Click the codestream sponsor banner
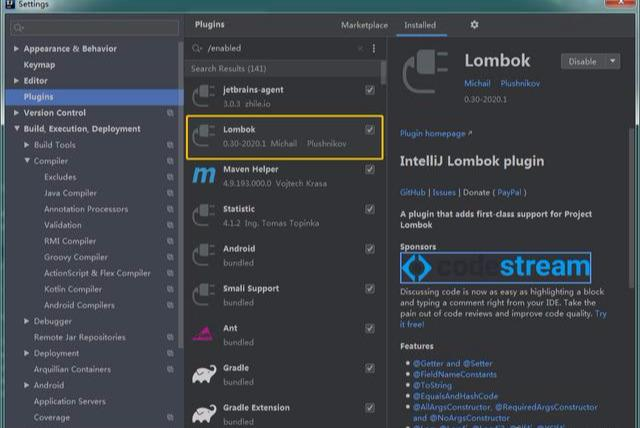The height and width of the screenshot is (428, 640). (x=496, y=268)
